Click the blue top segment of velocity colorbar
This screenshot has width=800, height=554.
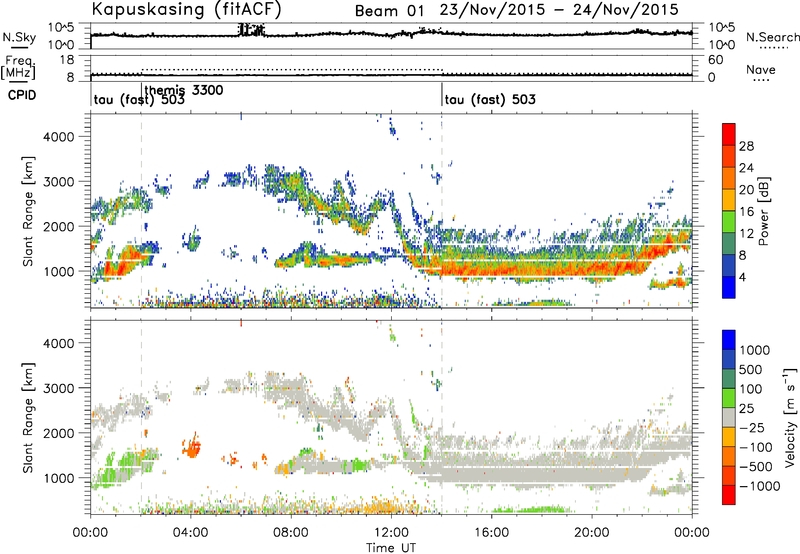729,340
